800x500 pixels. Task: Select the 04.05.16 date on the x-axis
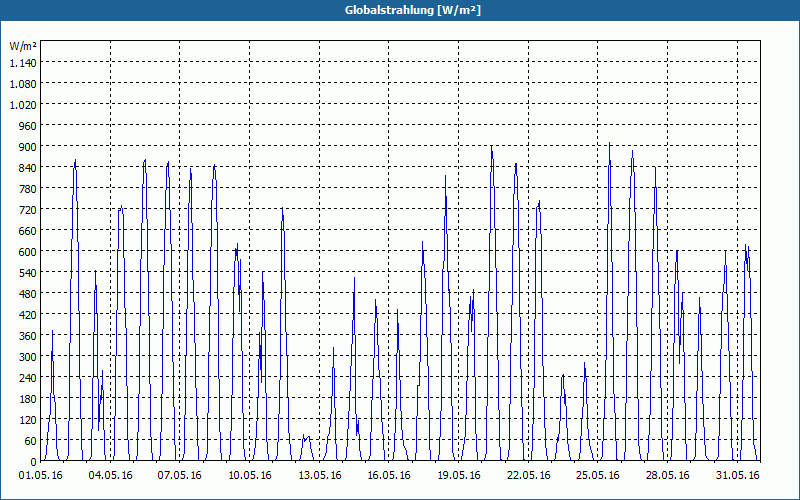click(110, 476)
